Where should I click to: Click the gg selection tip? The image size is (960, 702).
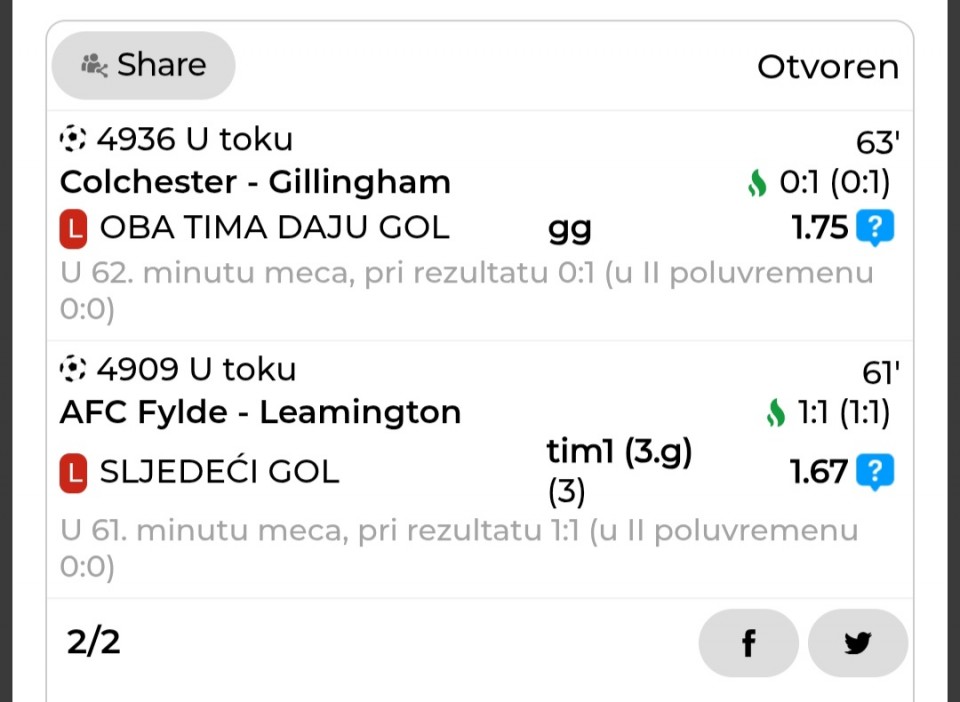pos(569,230)
